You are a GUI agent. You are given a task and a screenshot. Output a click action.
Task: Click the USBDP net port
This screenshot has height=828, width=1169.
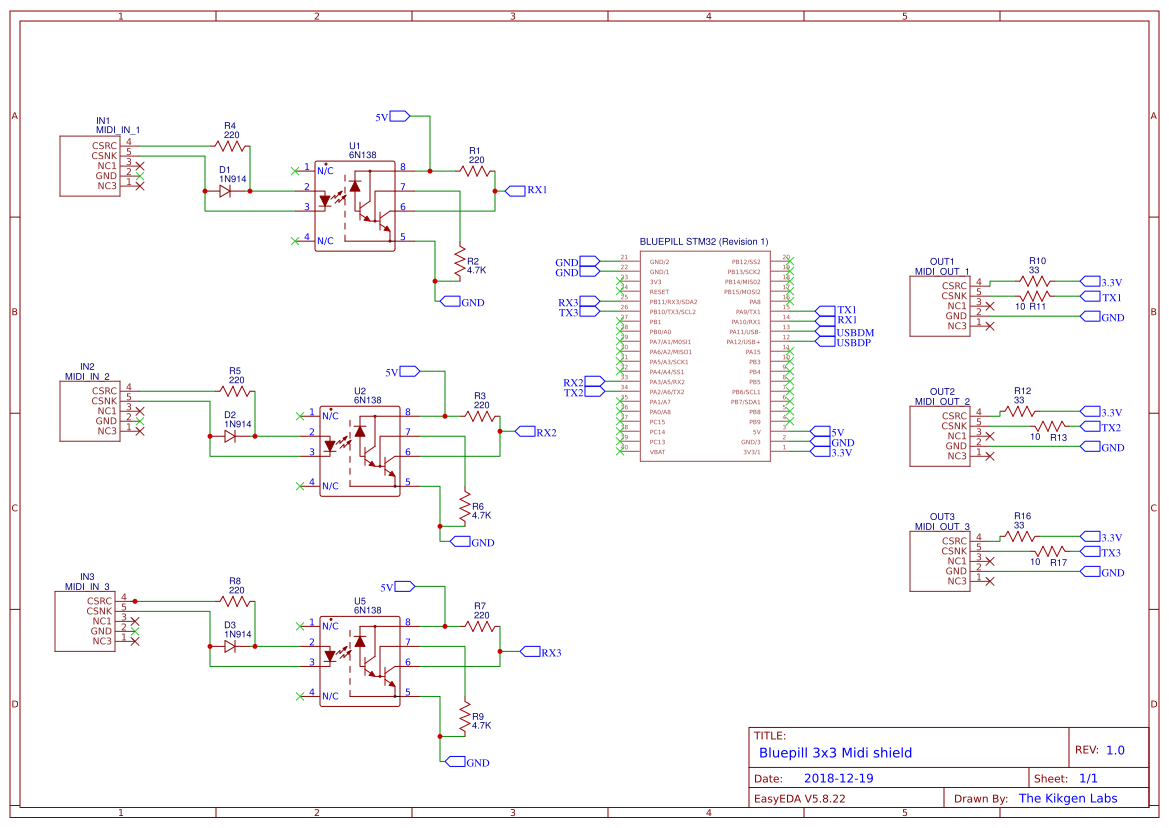click(x=825, y=342)
